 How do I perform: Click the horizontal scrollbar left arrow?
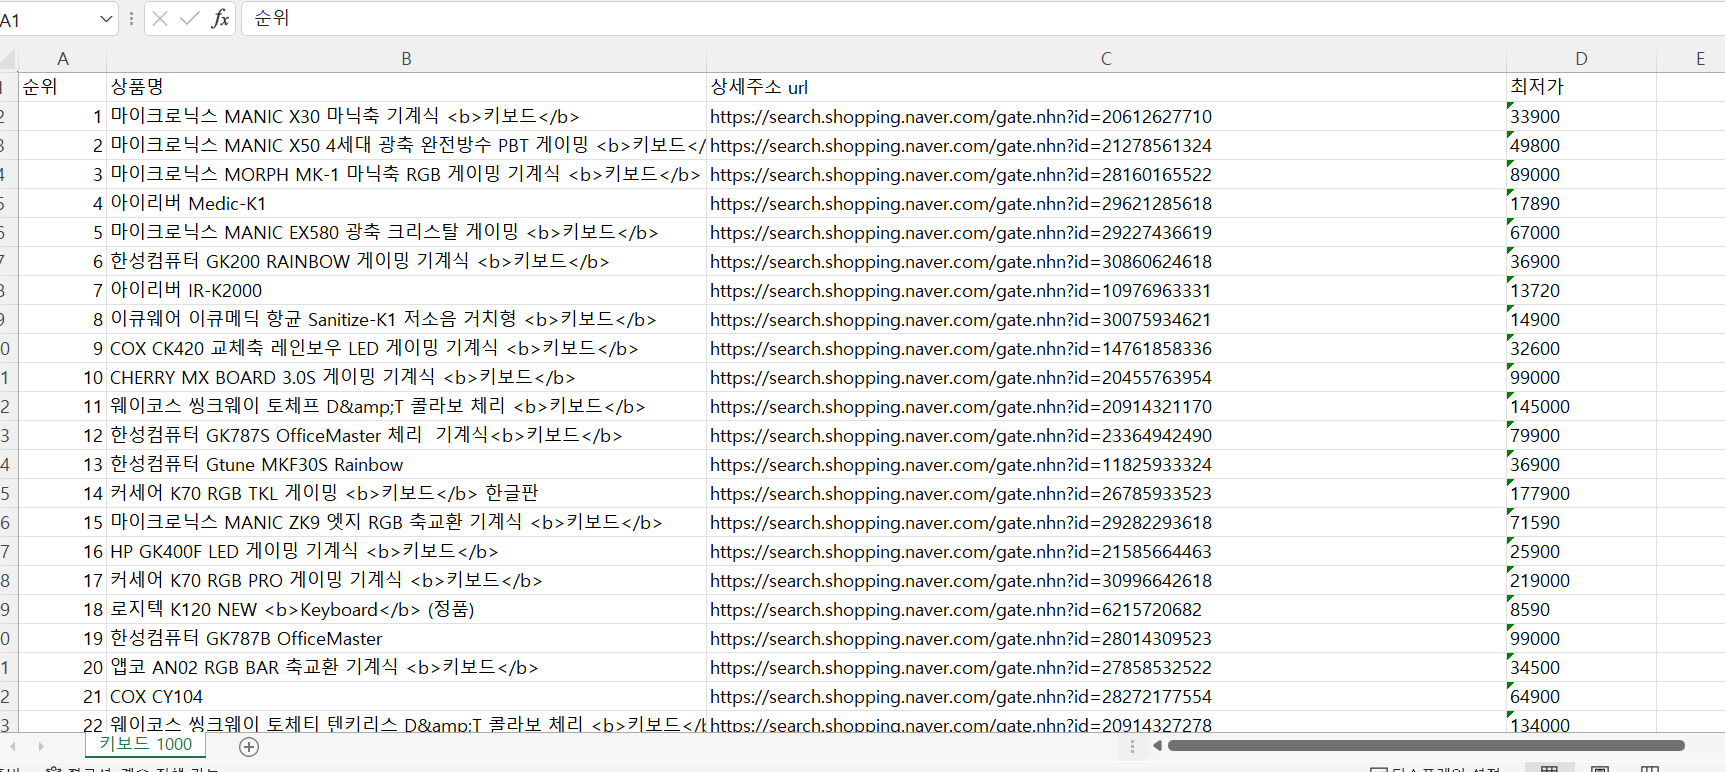click(x=1157, y=745)
